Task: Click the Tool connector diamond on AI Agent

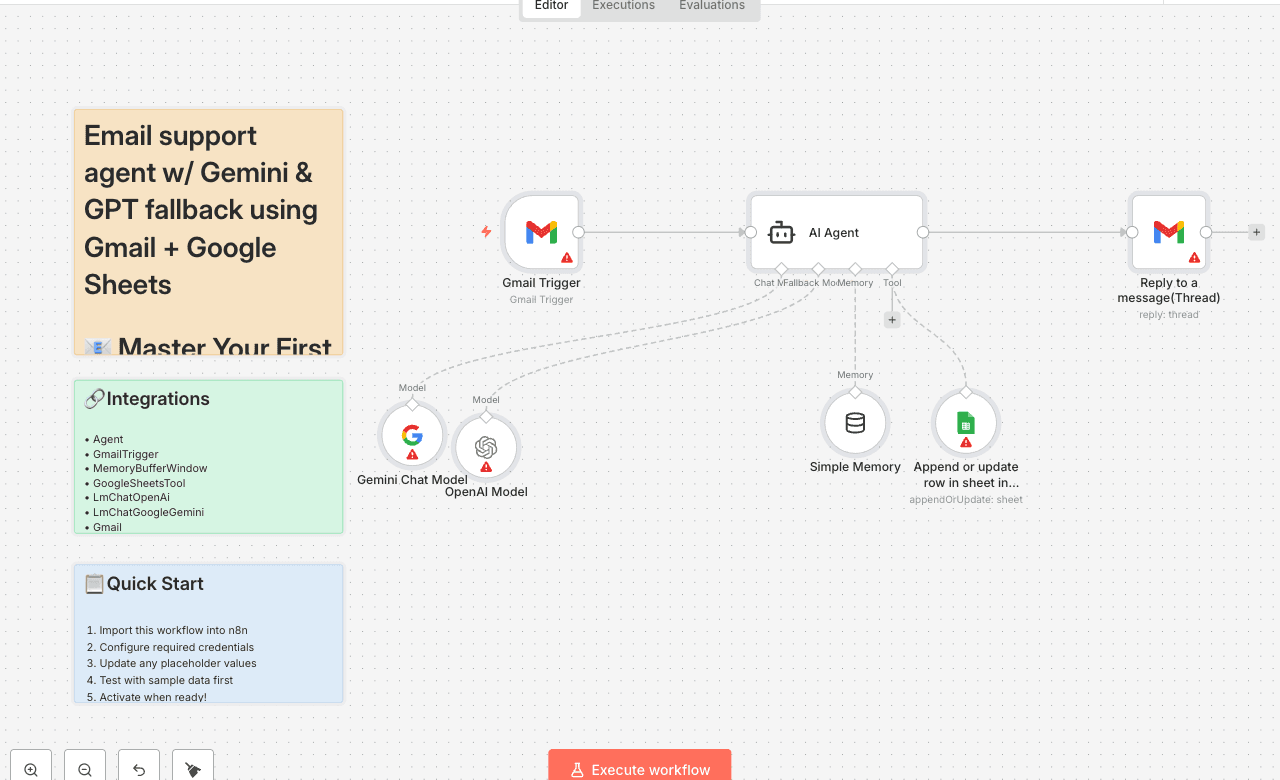Action: coord(891,268)
